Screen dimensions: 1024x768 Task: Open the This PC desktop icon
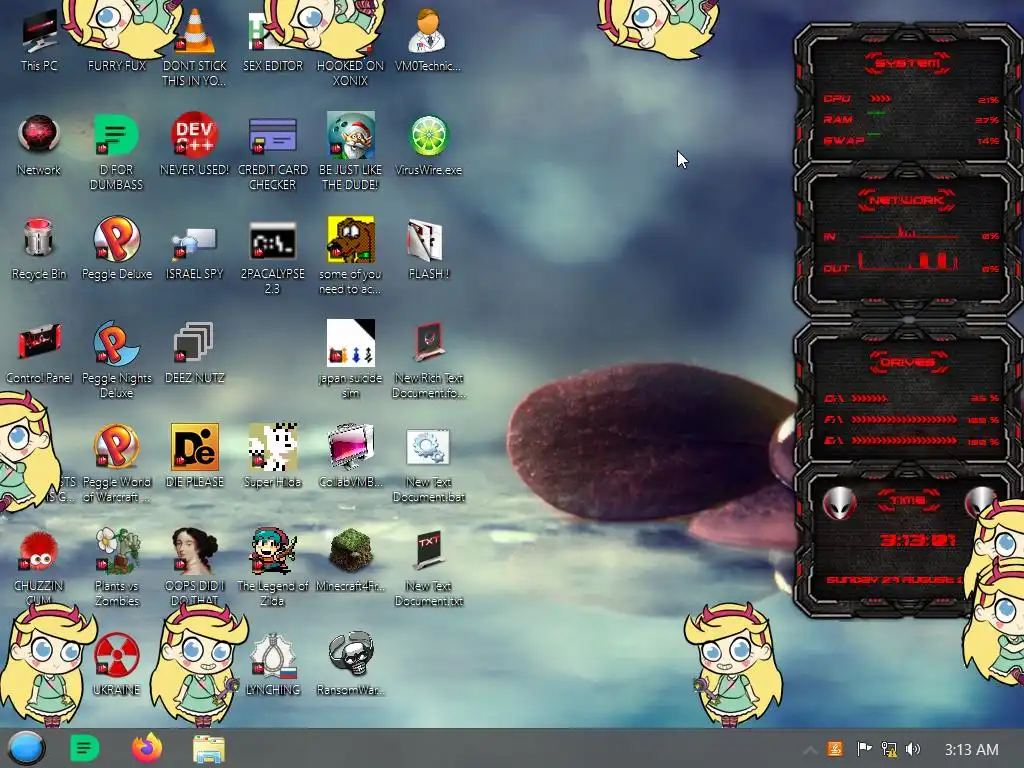39,40
